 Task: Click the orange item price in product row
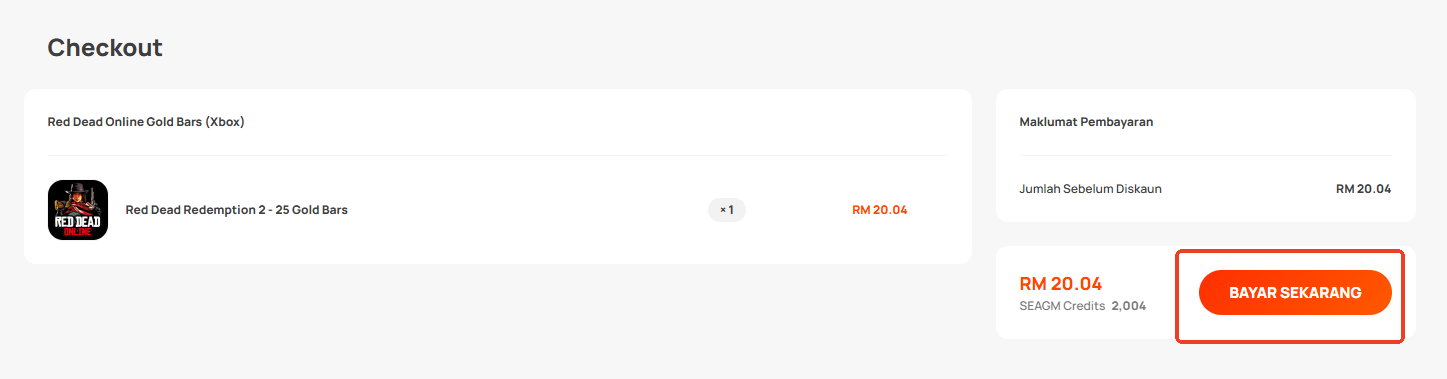[880, 210]
